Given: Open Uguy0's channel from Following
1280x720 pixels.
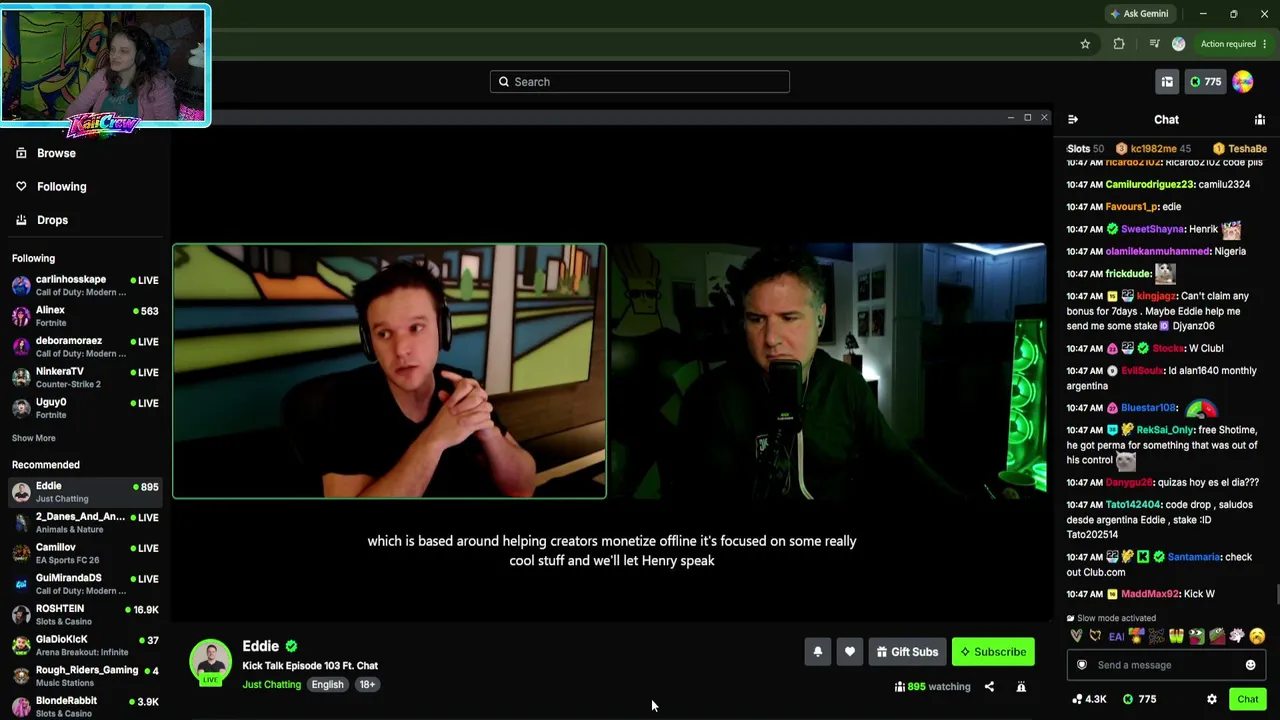Looking at the screenshot, I should click(x=85, y=408).
